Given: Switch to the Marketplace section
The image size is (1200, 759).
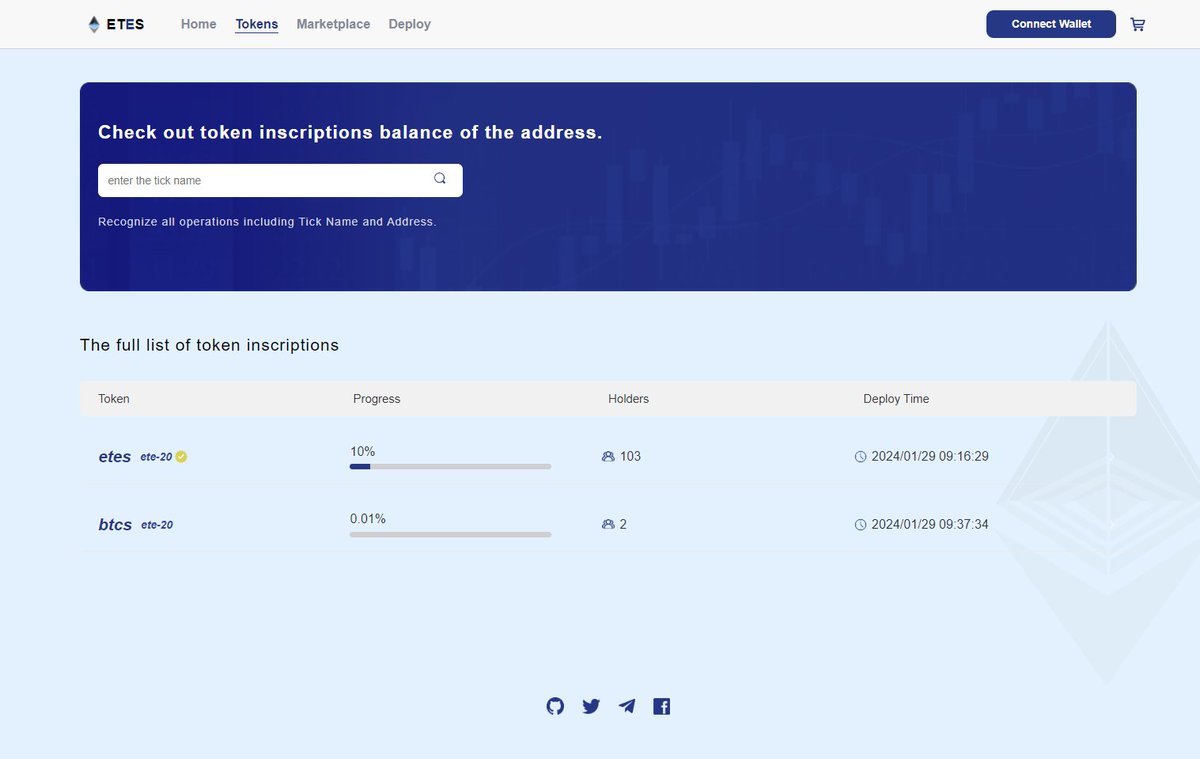Looking at the screenshot, I should click(x=333, y=24).
